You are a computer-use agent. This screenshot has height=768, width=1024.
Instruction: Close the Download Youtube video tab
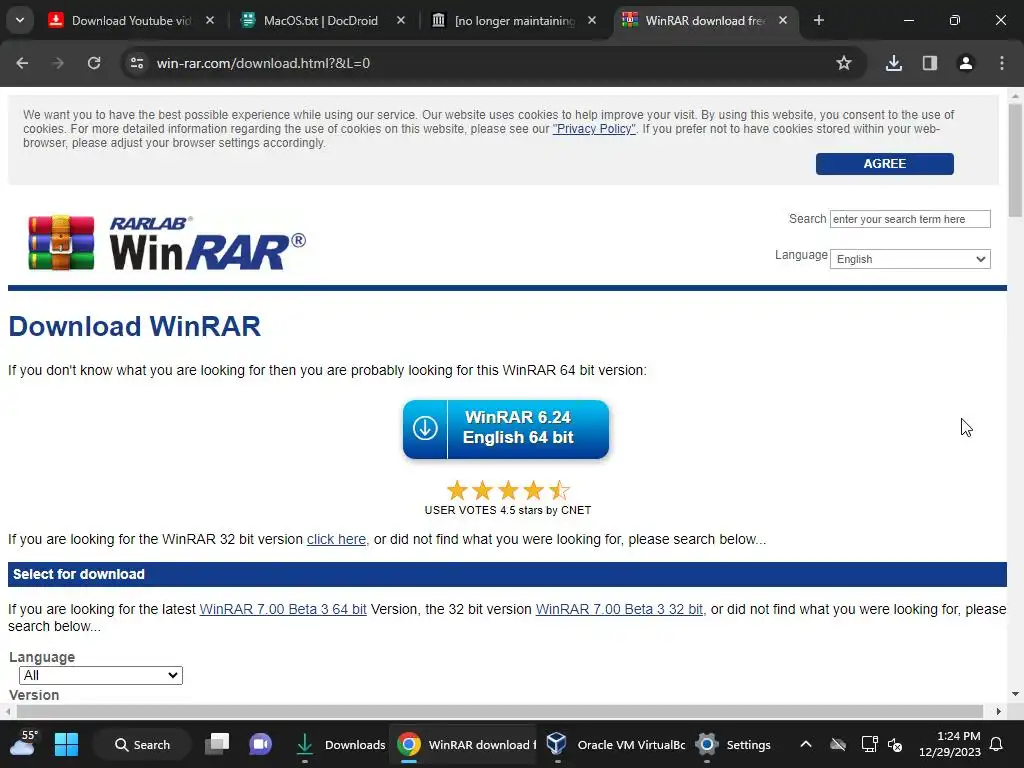[210, 20]
